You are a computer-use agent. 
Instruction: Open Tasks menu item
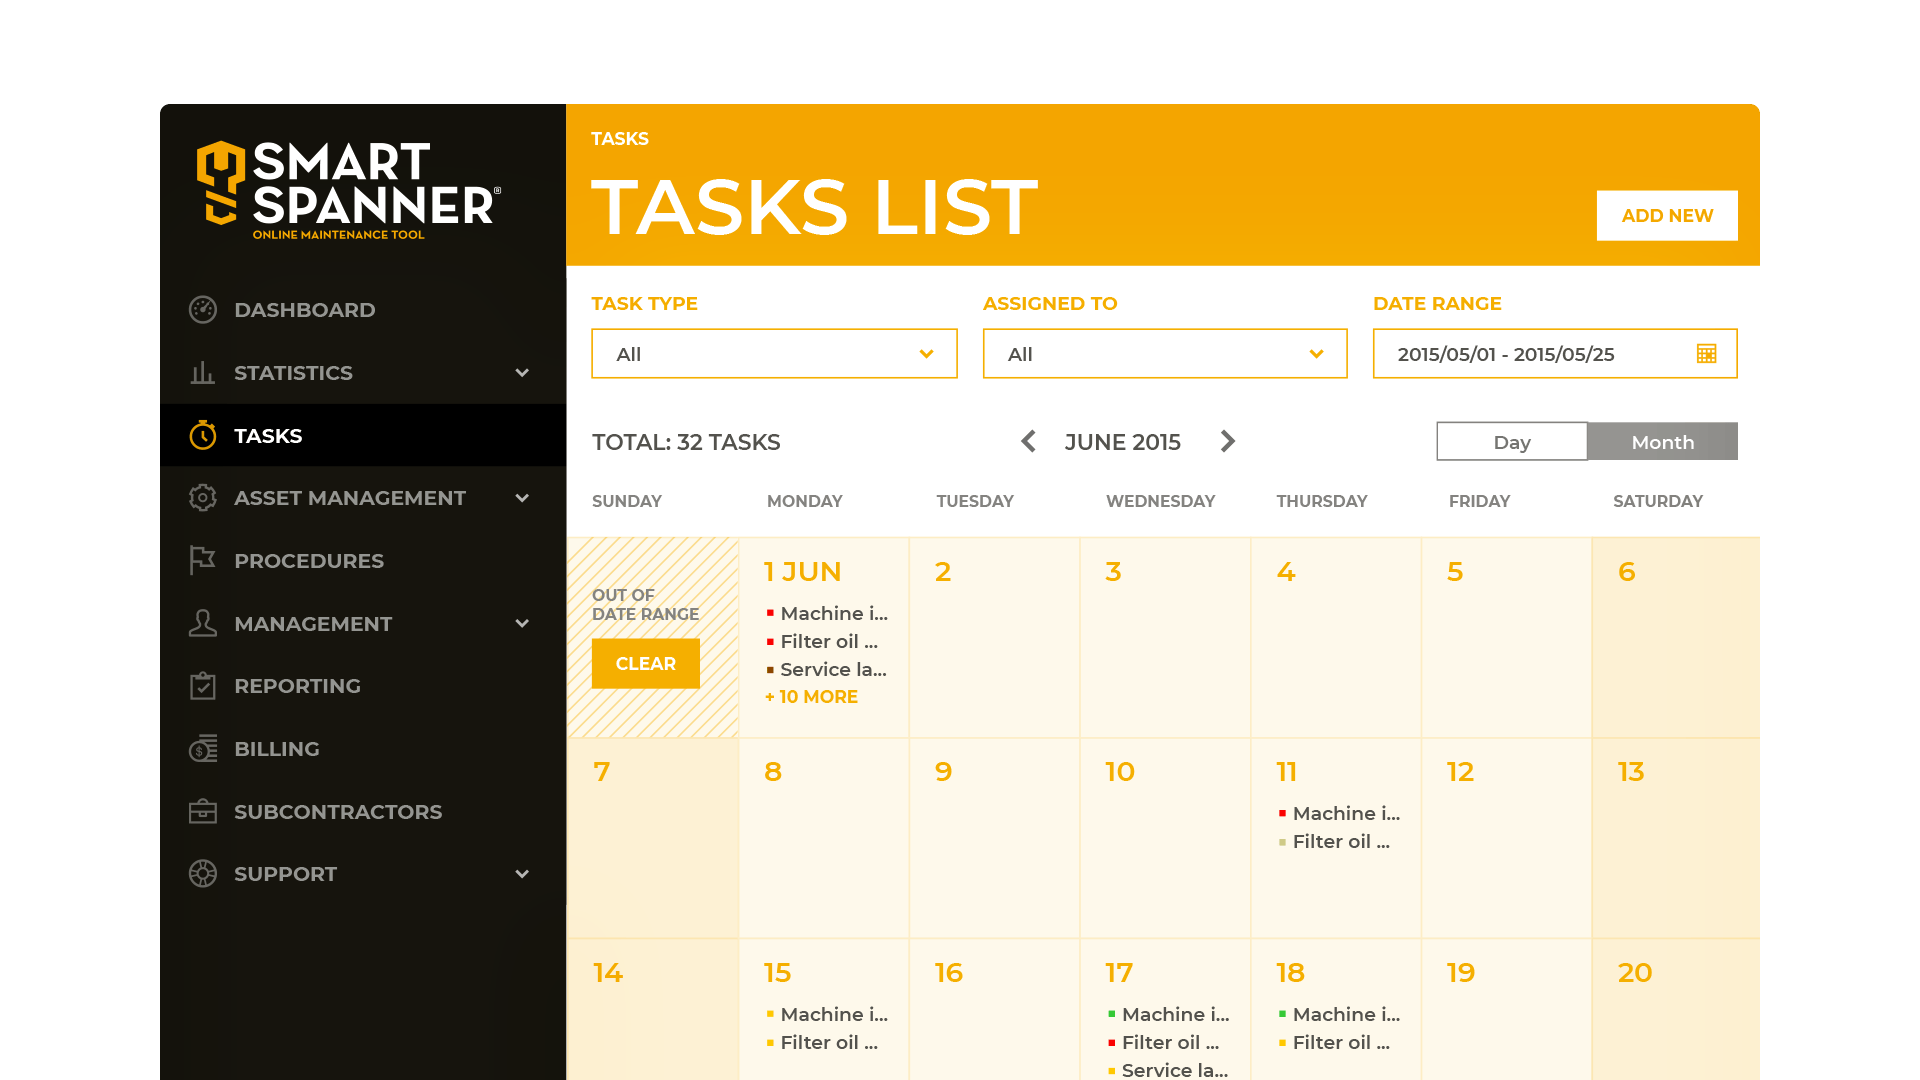[363, 435]
